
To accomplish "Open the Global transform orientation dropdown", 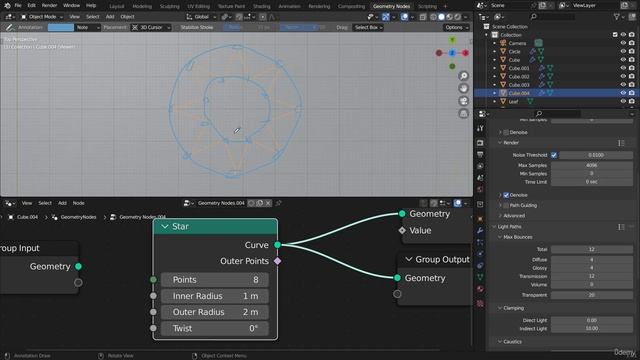I will click(201, 17).
